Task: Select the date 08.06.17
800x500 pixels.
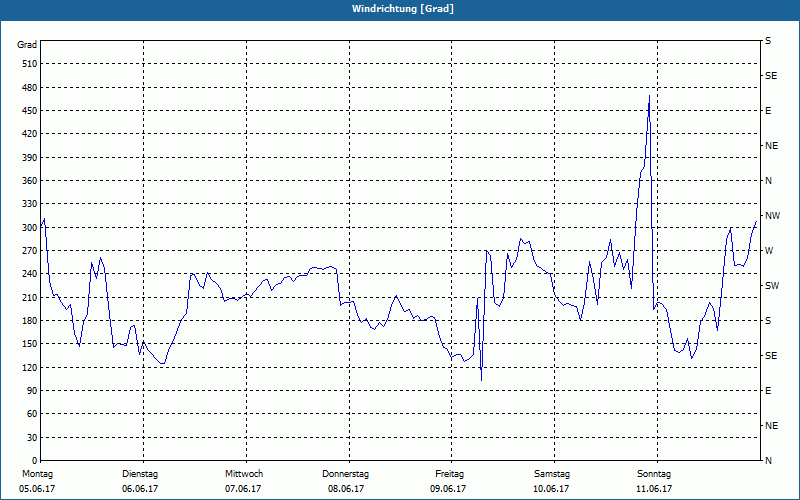Action: pyautogui.click(x=346, y=489)
